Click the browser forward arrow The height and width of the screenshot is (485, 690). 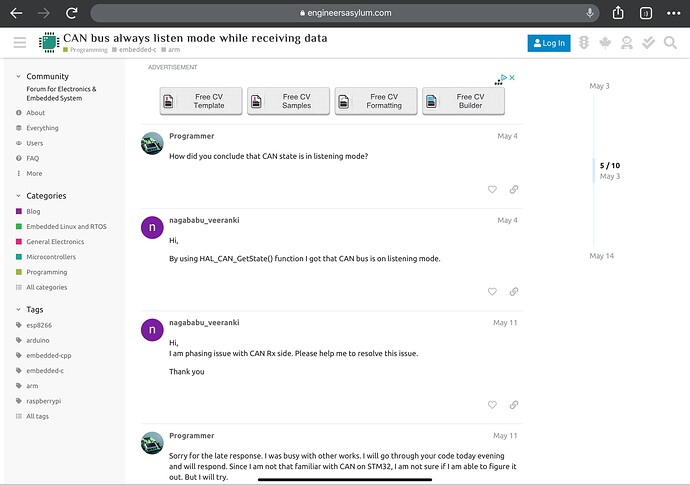(44, 13)
